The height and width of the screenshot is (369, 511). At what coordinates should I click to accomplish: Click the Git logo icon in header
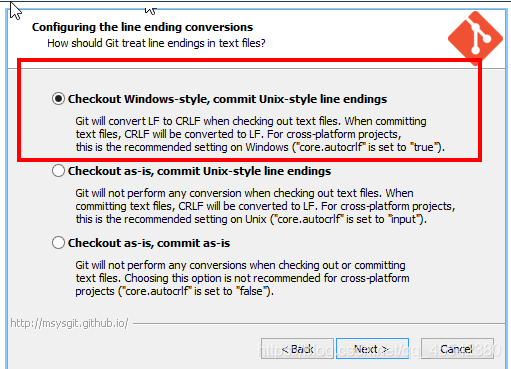coord(475,38)
